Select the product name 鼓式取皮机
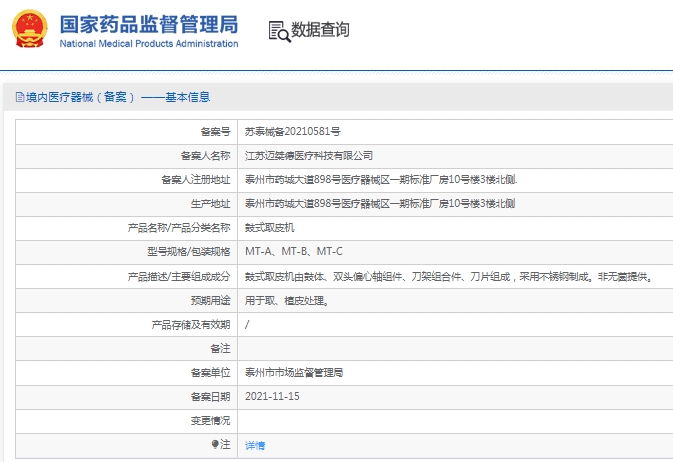This screenshot has width=673, height=462. point(270,228)
